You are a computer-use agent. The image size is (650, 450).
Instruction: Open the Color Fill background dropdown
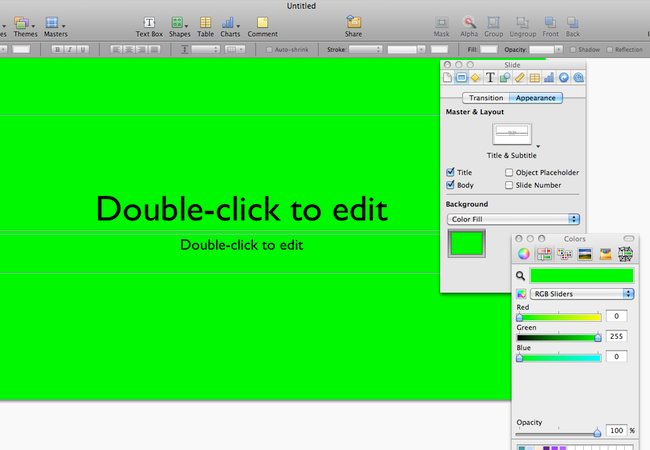(514, 218)
